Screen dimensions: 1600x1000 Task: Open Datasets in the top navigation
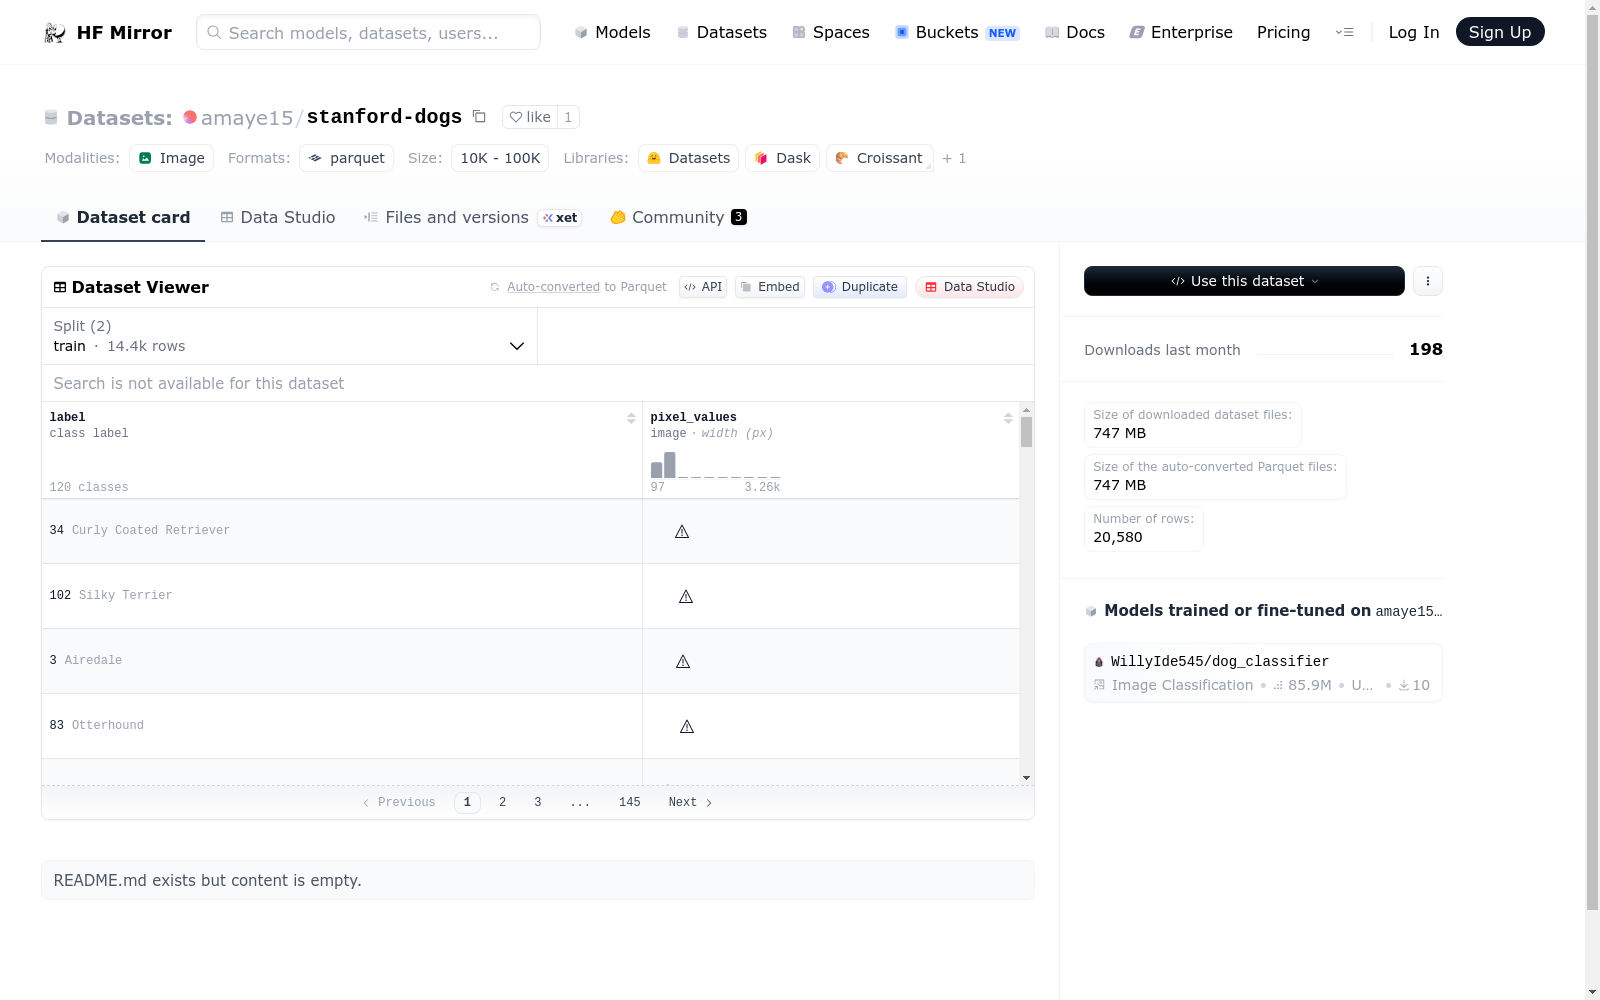(x=722, y=32)
